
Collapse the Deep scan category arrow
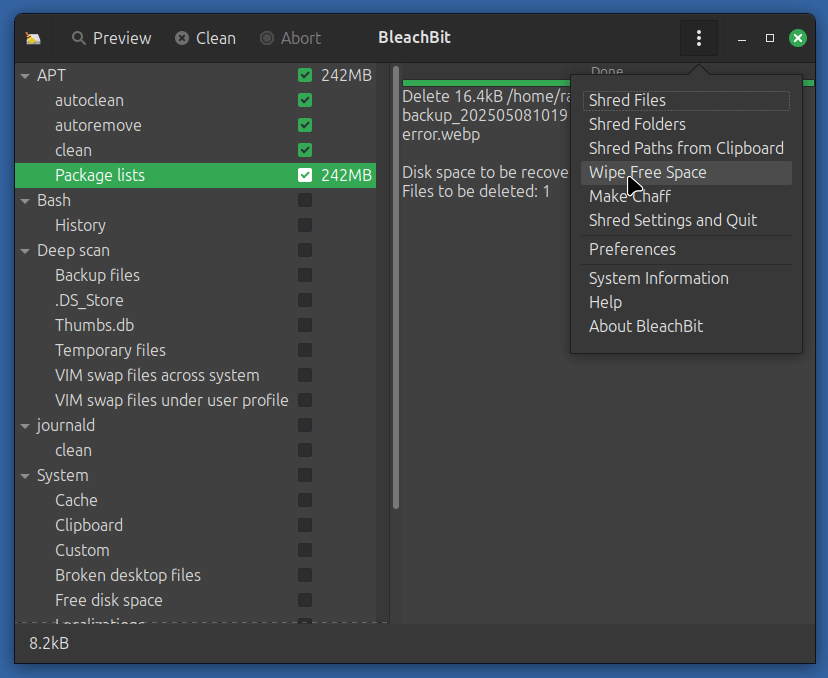coord(26,251)
